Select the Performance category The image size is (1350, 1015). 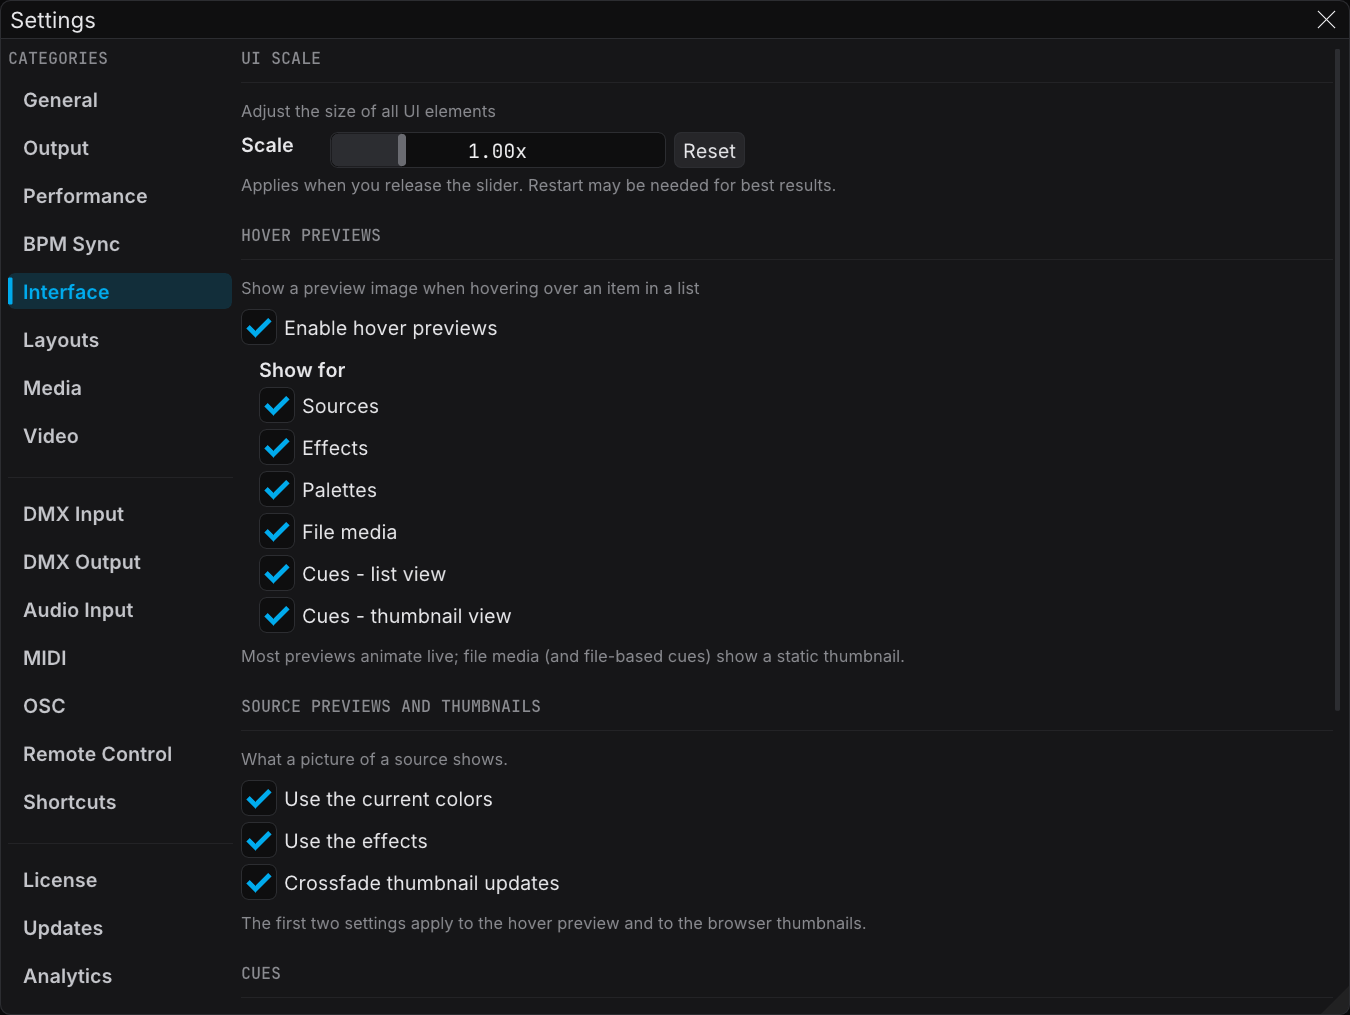point(119,196)
